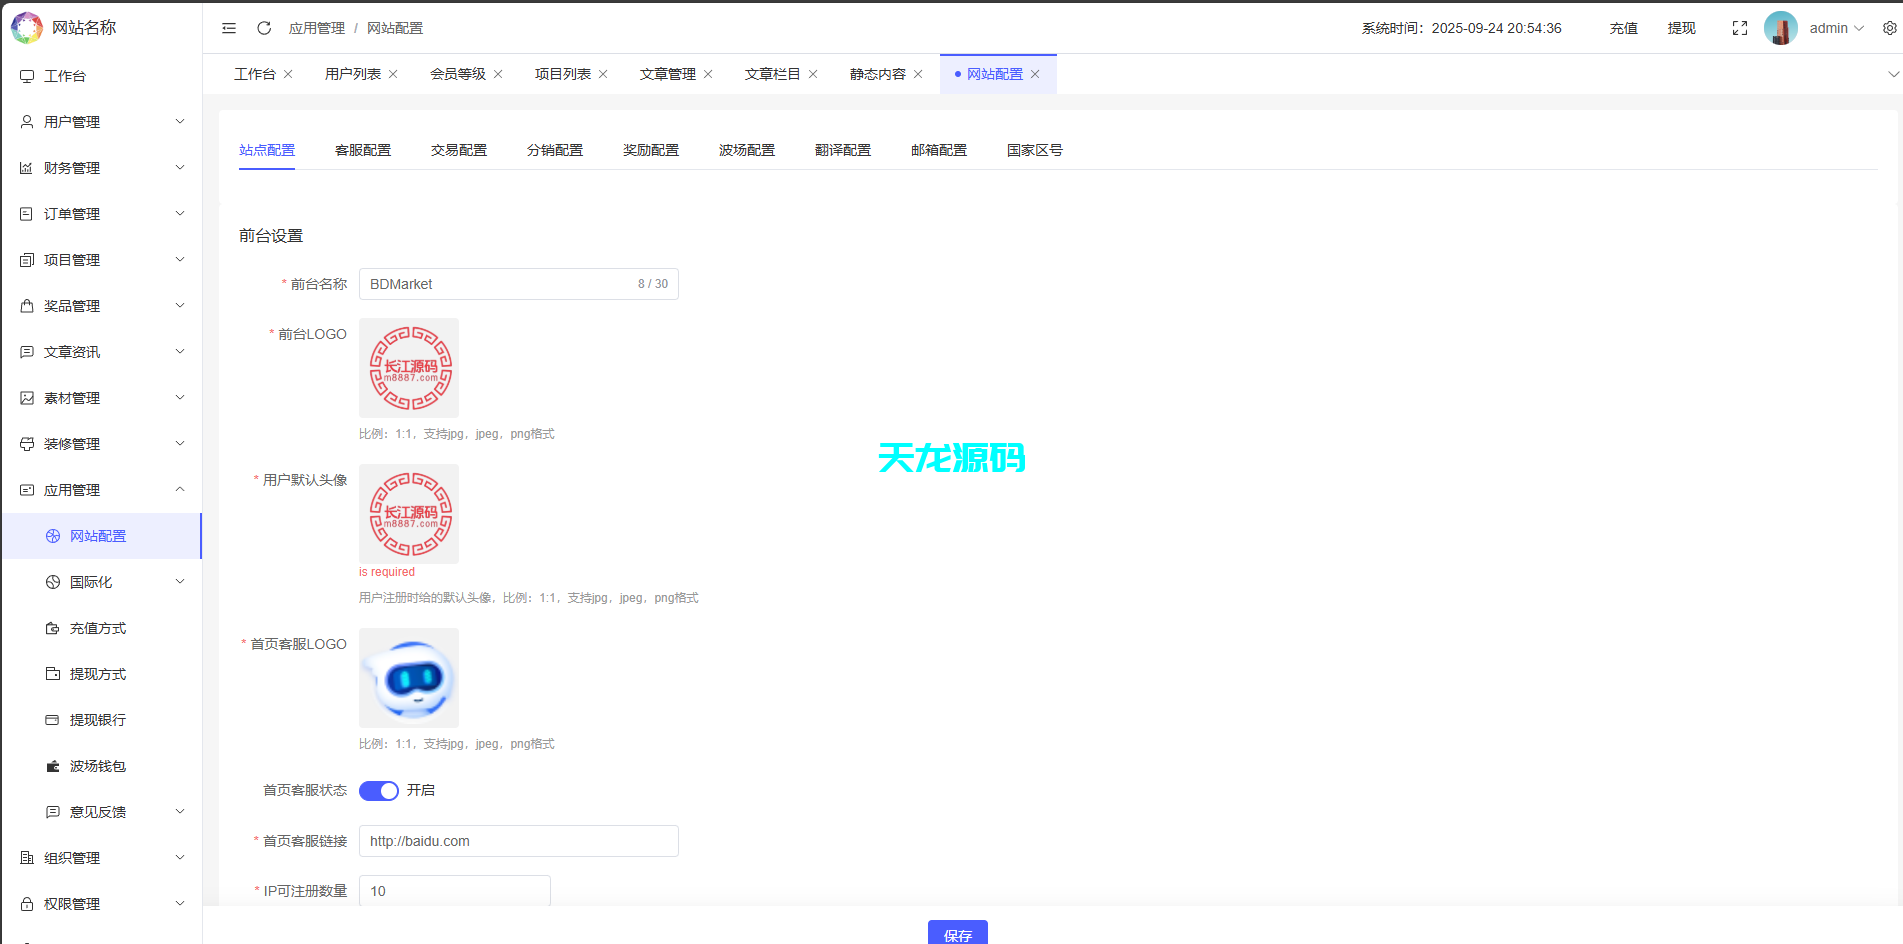Open 文章资讯 via its chat icon
The width and height of the screenshot is (1903, 944).
pos(26,351)
